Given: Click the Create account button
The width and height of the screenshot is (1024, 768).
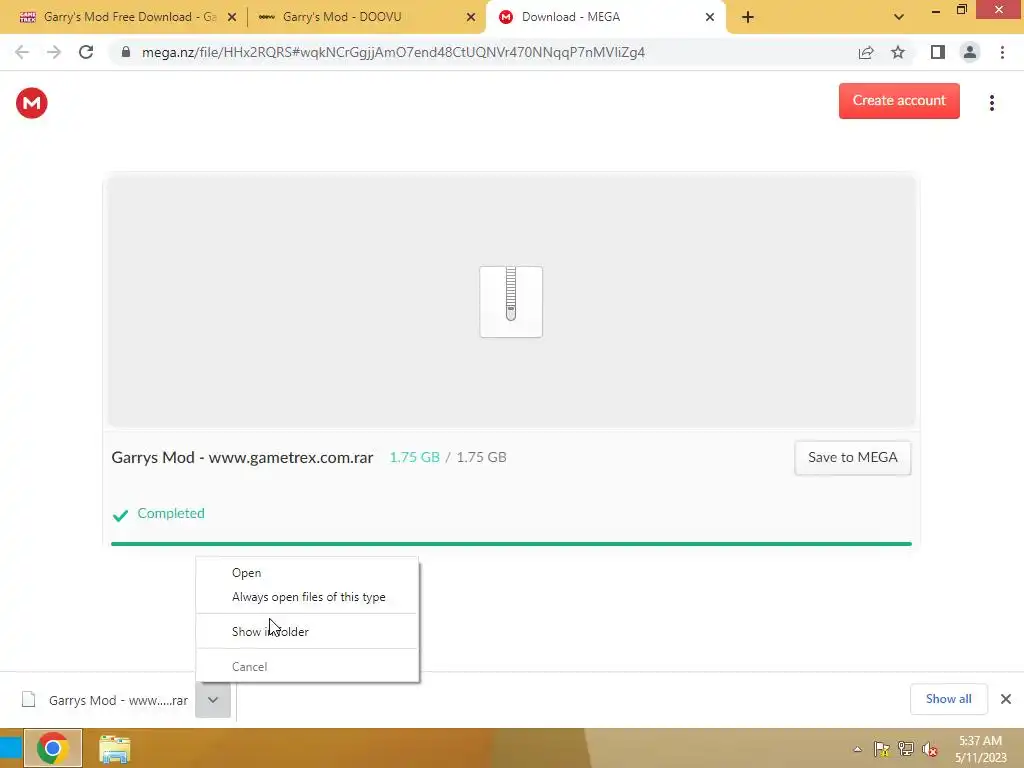Looking at the screenshot, I should [x=899, y=101].
